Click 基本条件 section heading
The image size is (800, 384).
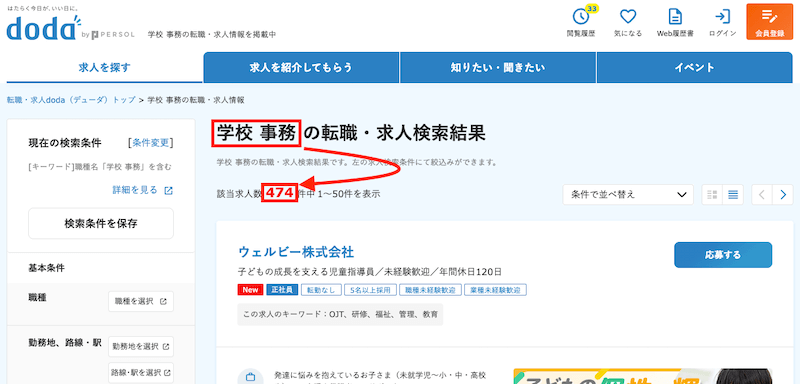tap(46, 268)
